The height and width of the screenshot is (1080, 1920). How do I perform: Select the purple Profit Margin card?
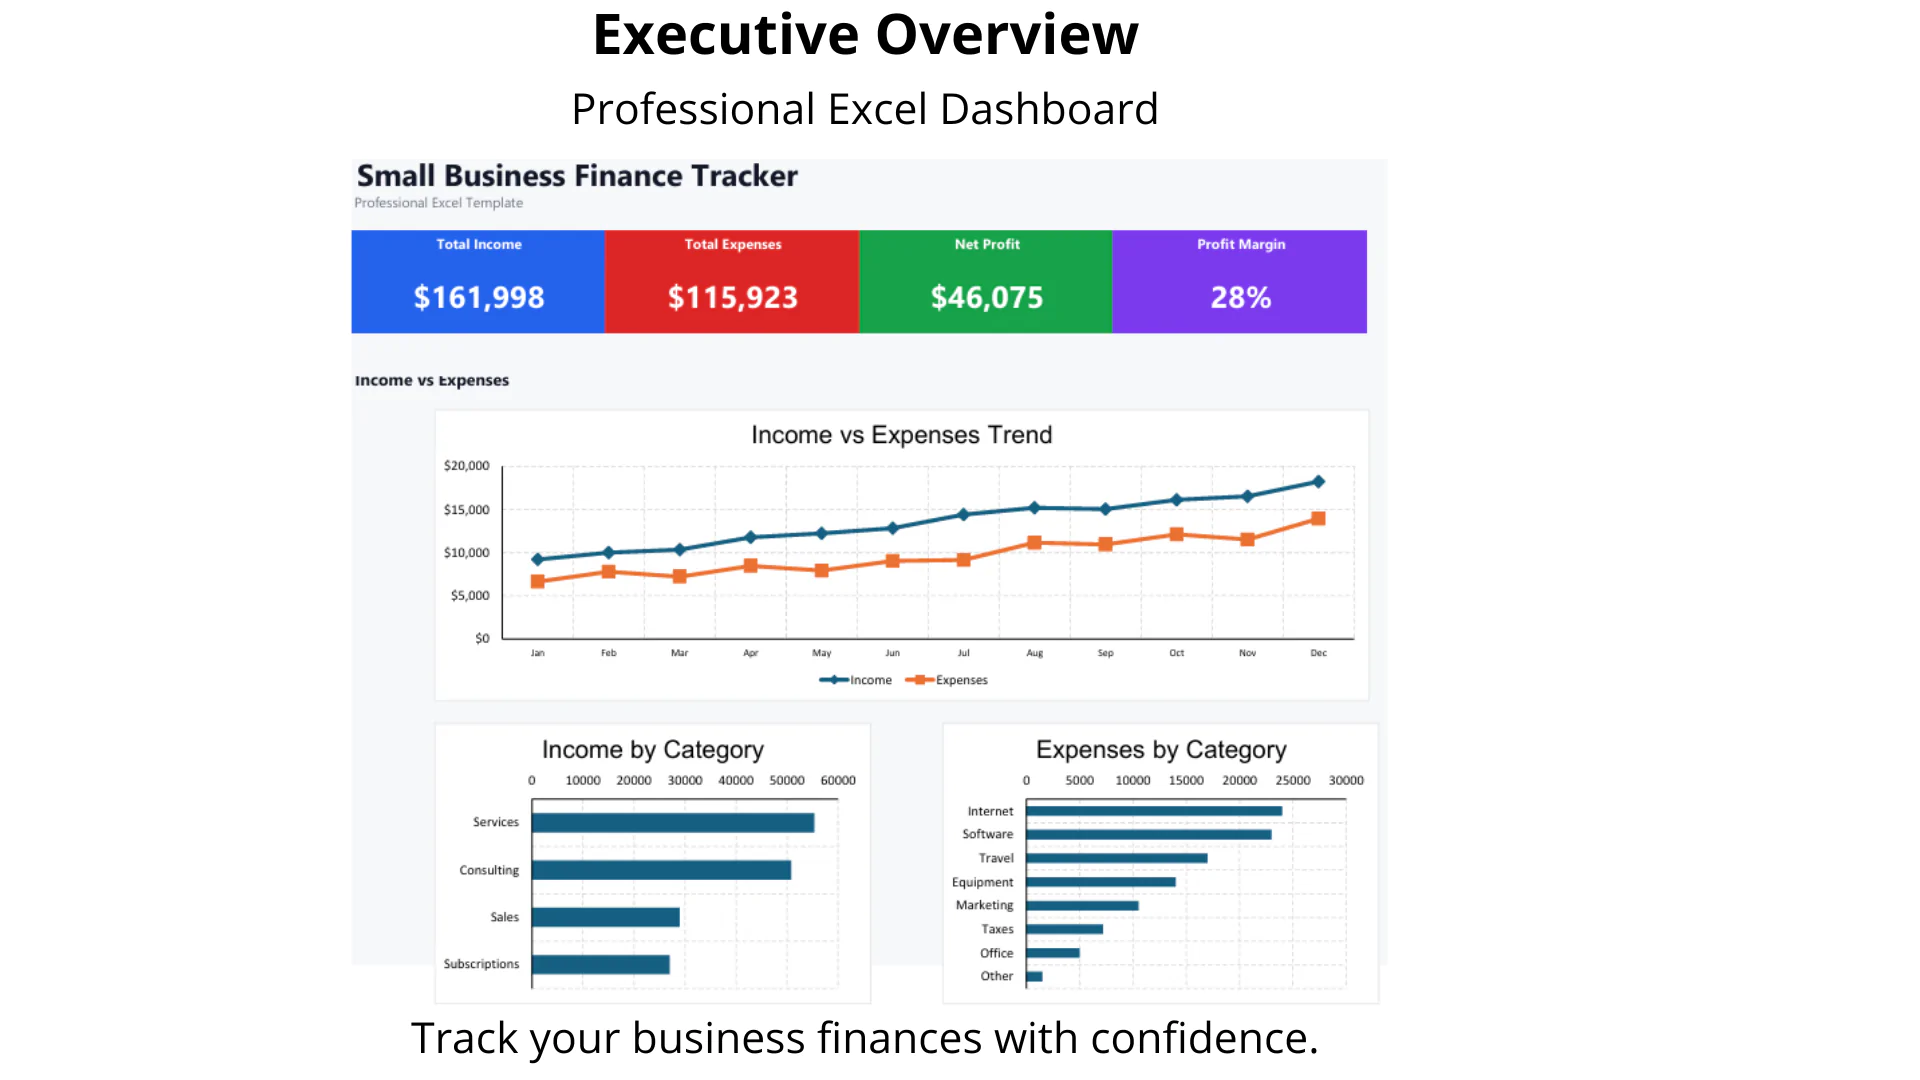click(1240, 281)
